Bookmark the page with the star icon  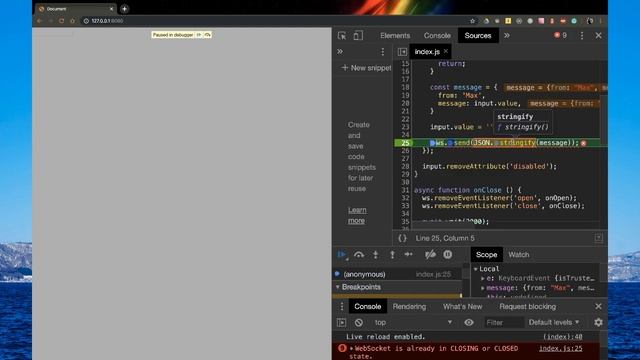pyautogui.click(x=472, y=21)
